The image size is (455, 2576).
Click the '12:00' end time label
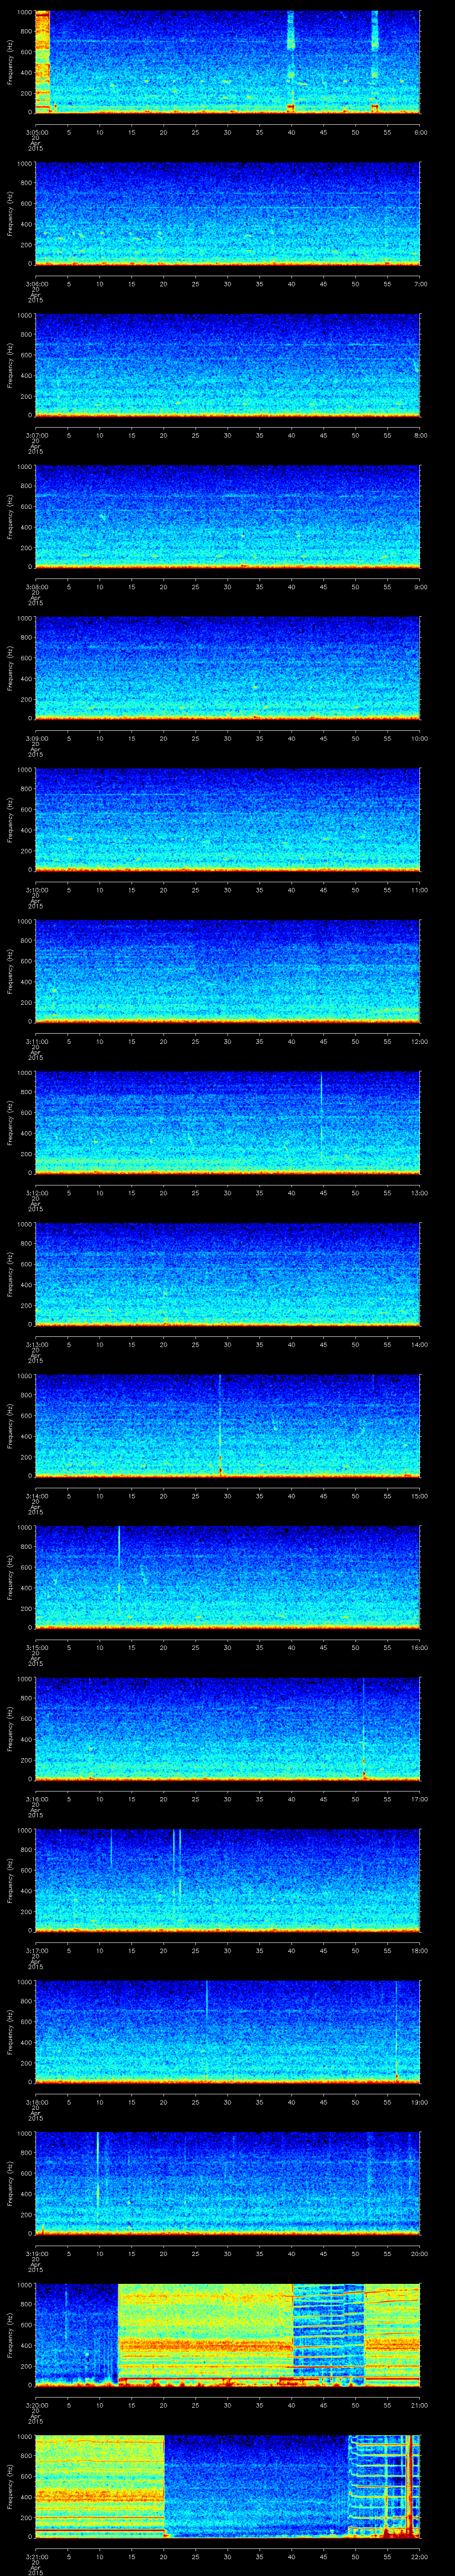click(x=420, y=1041)
